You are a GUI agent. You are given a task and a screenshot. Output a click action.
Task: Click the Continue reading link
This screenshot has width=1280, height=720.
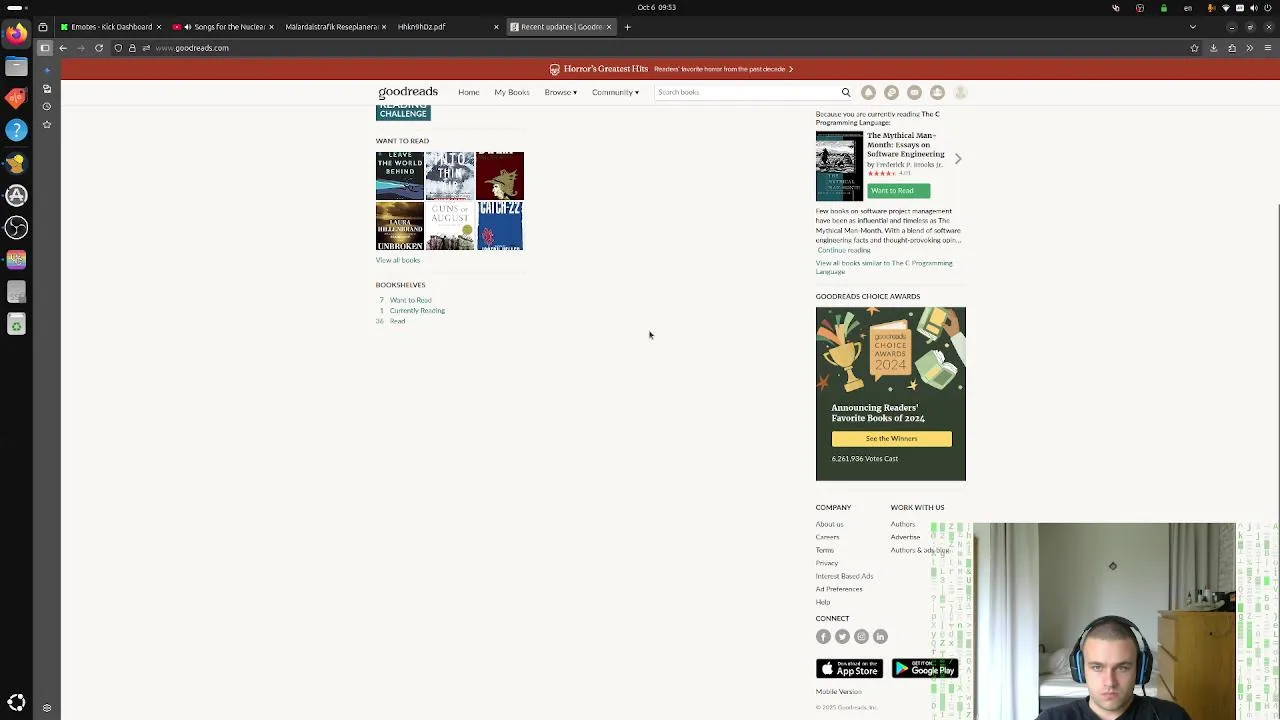[x=844, y=250]
